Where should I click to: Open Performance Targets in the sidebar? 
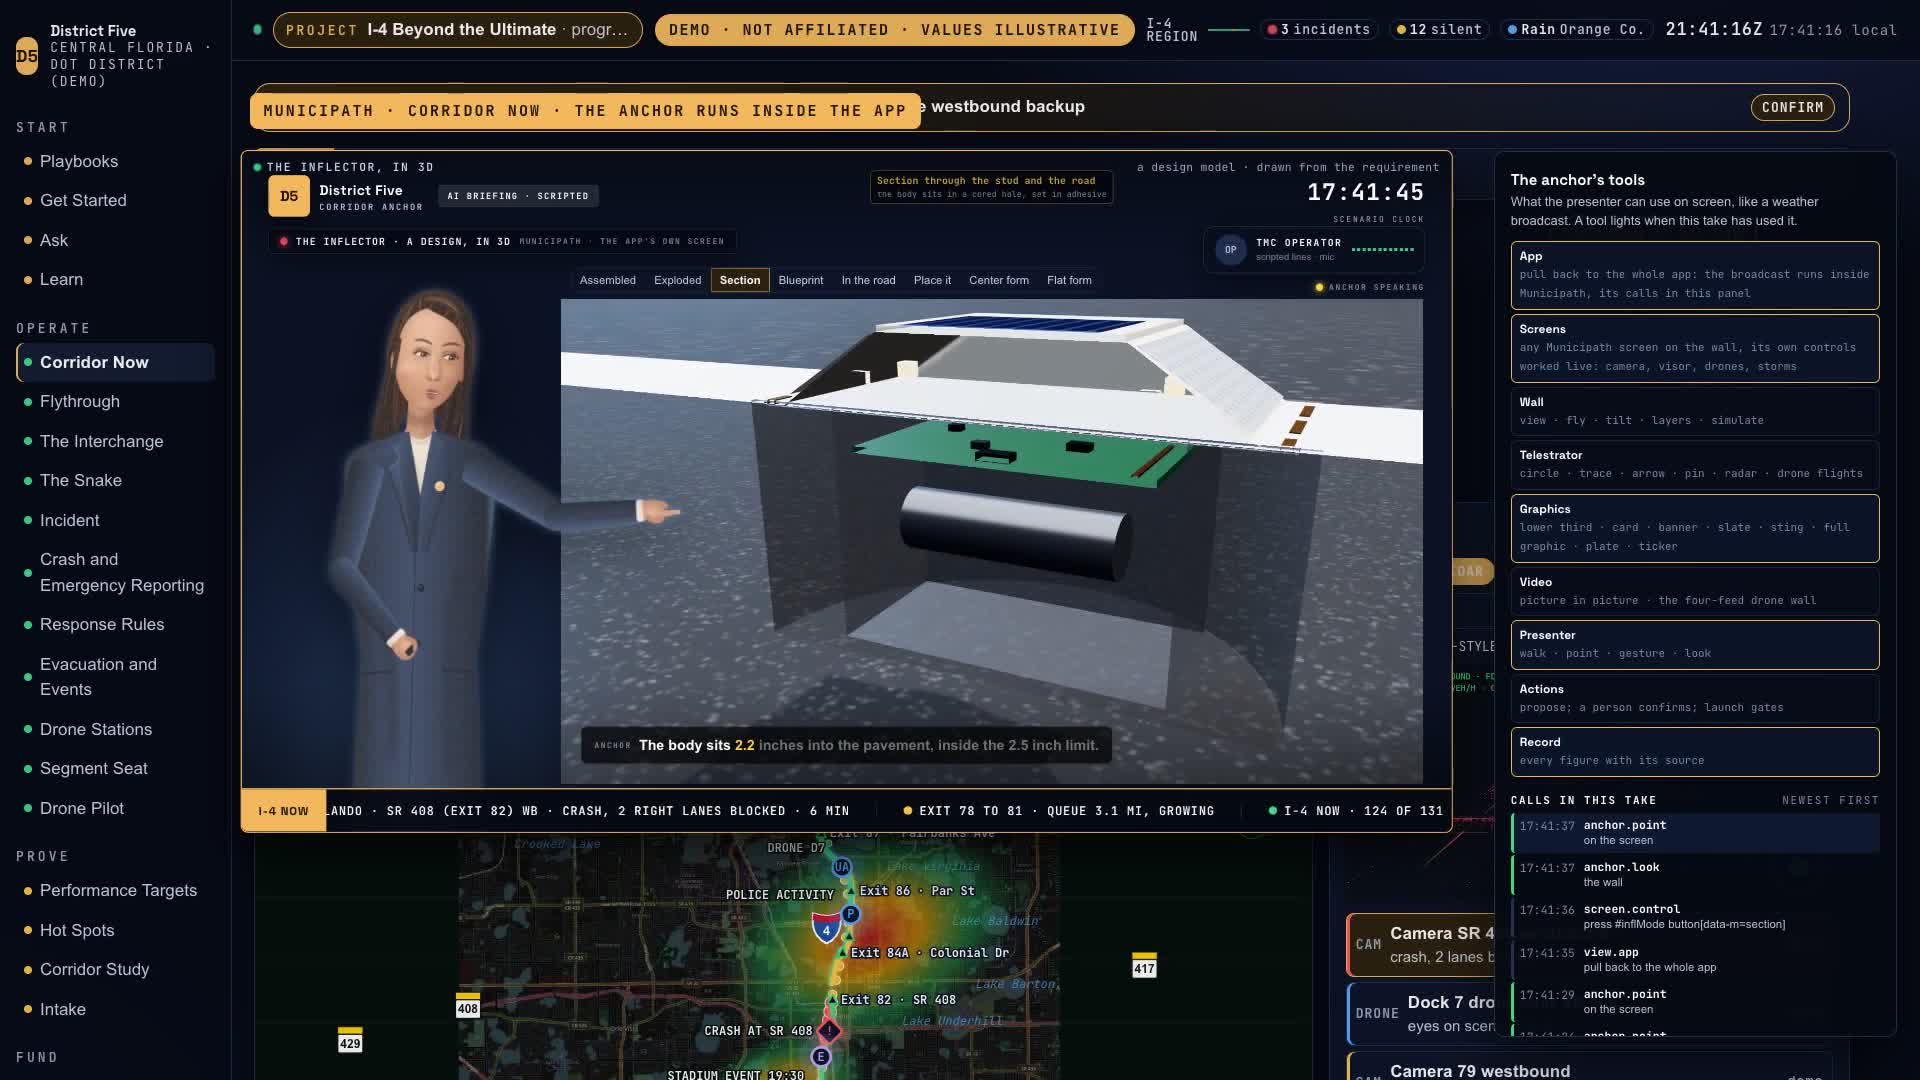pos(118,890)
